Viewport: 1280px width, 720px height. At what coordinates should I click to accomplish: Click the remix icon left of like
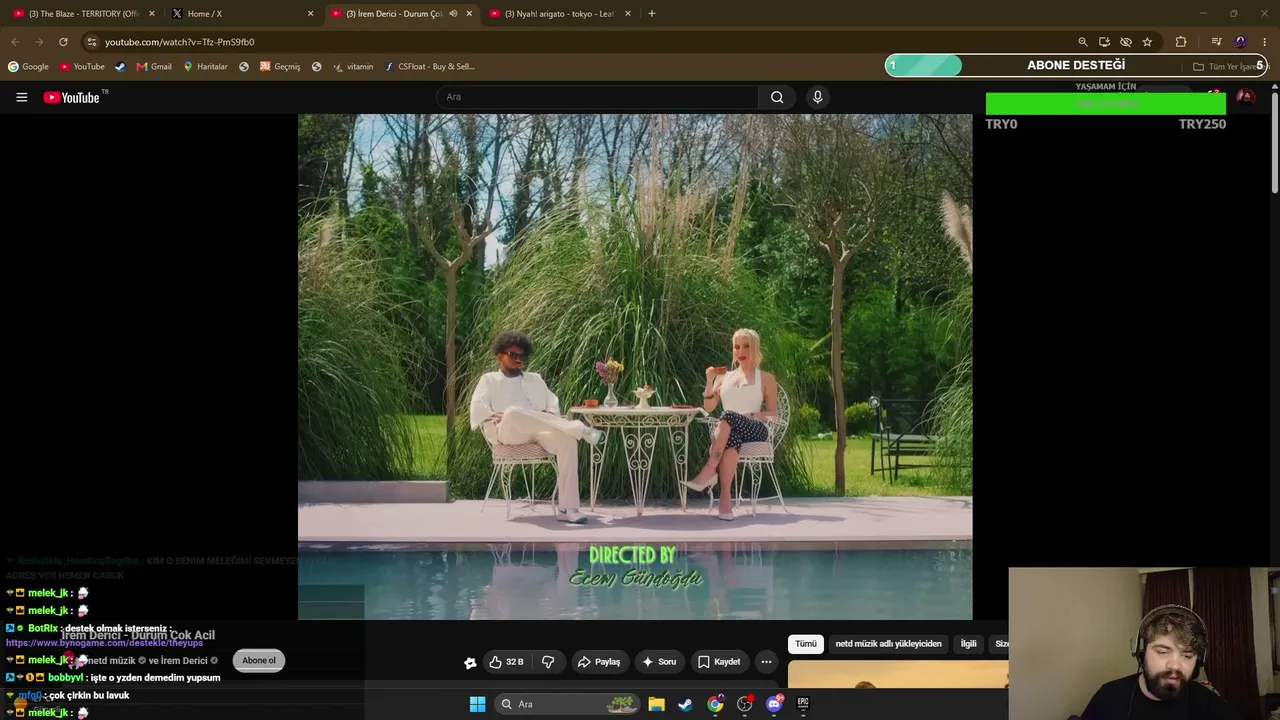coord(470,662)
